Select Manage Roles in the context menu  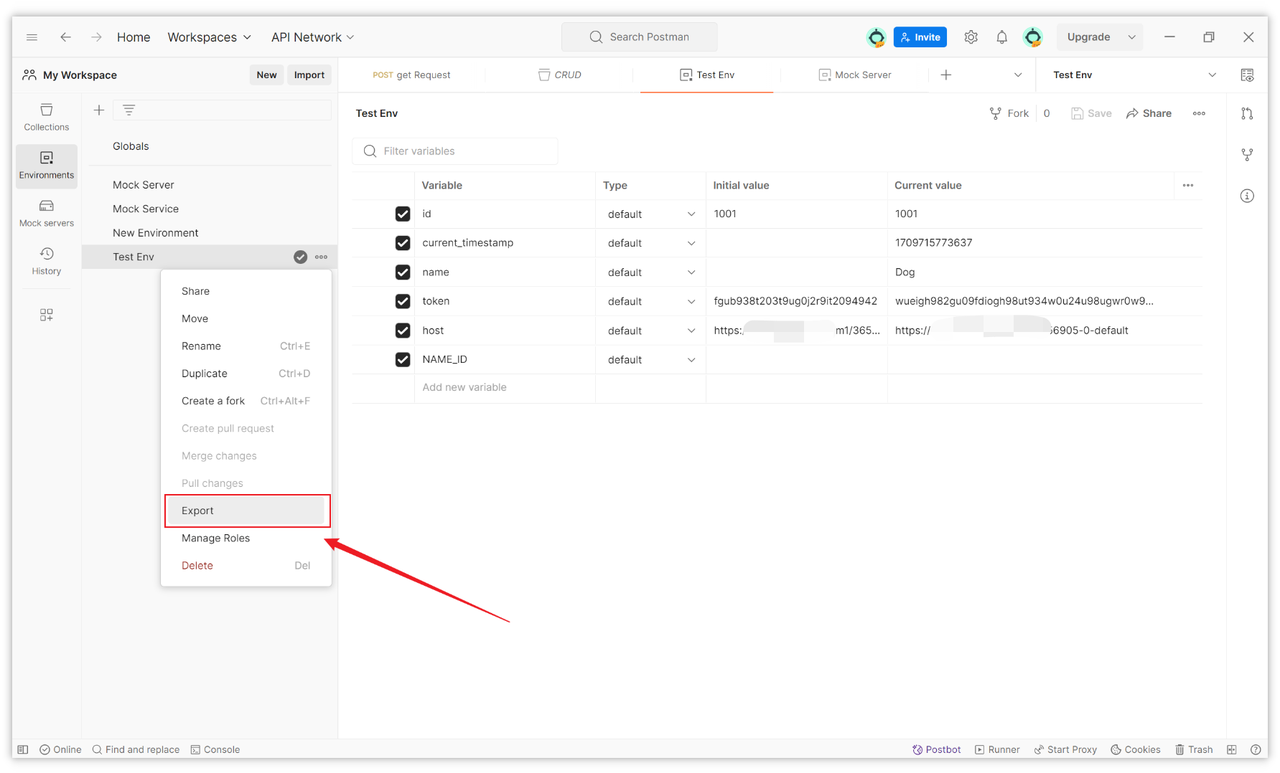pyautogui.click(x=246, y=538)
